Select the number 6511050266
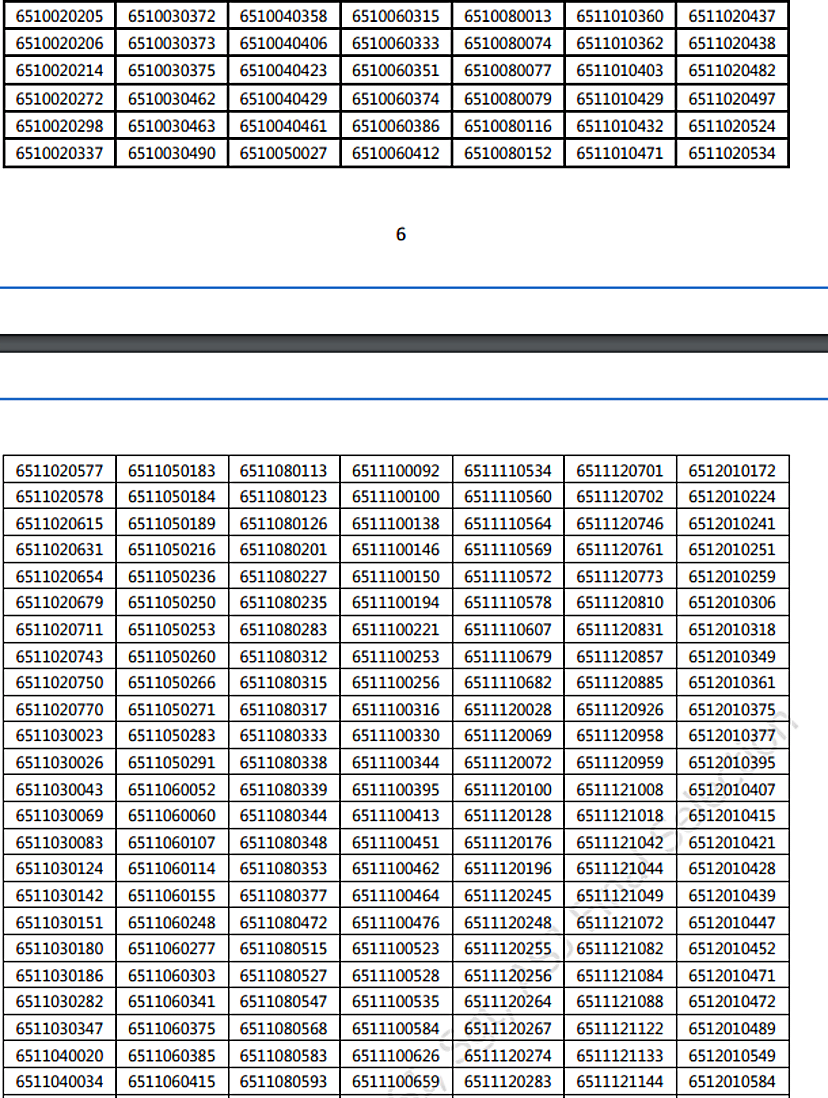 [172, 682]
